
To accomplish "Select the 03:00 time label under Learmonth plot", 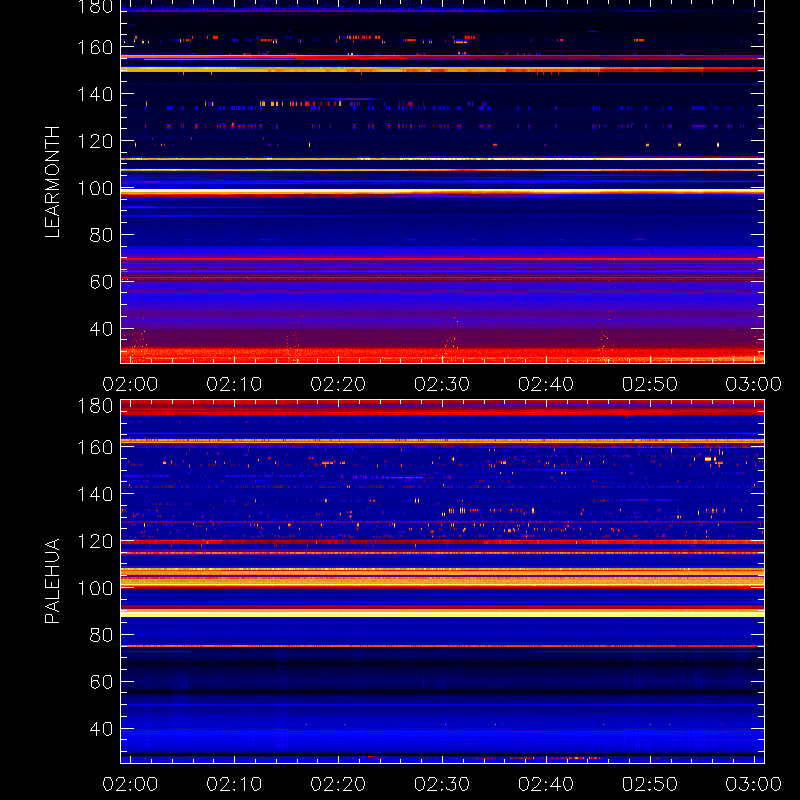I will click(754, 384).
